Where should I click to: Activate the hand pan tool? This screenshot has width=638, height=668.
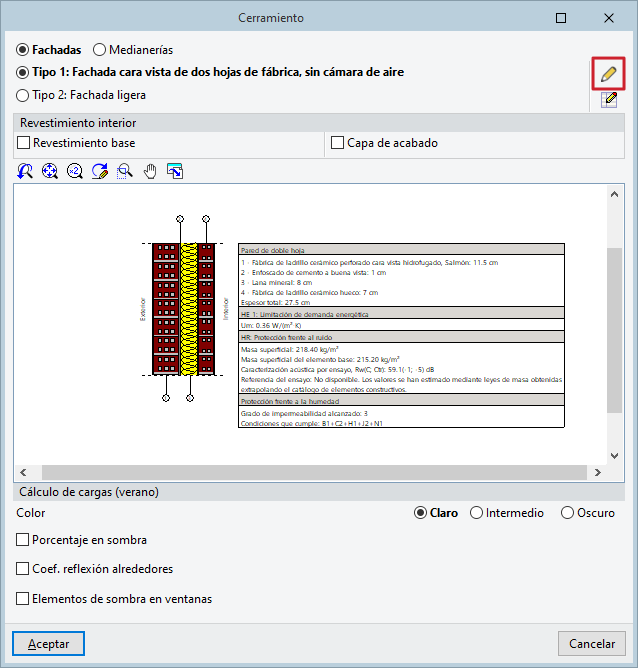150,171
